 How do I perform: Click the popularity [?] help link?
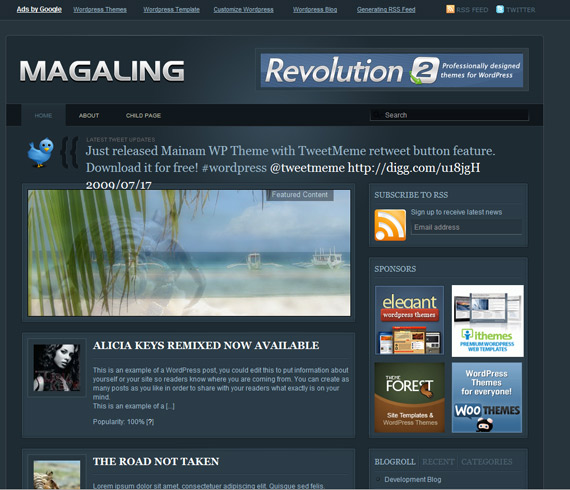[150, 422]
